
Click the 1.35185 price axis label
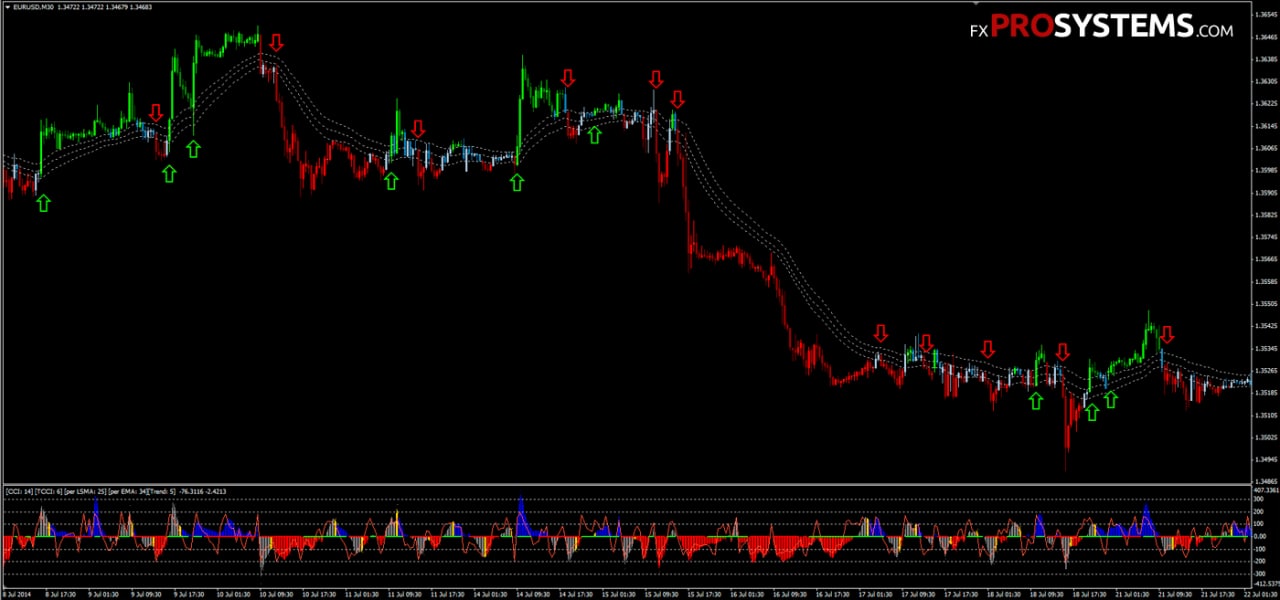1265,393
